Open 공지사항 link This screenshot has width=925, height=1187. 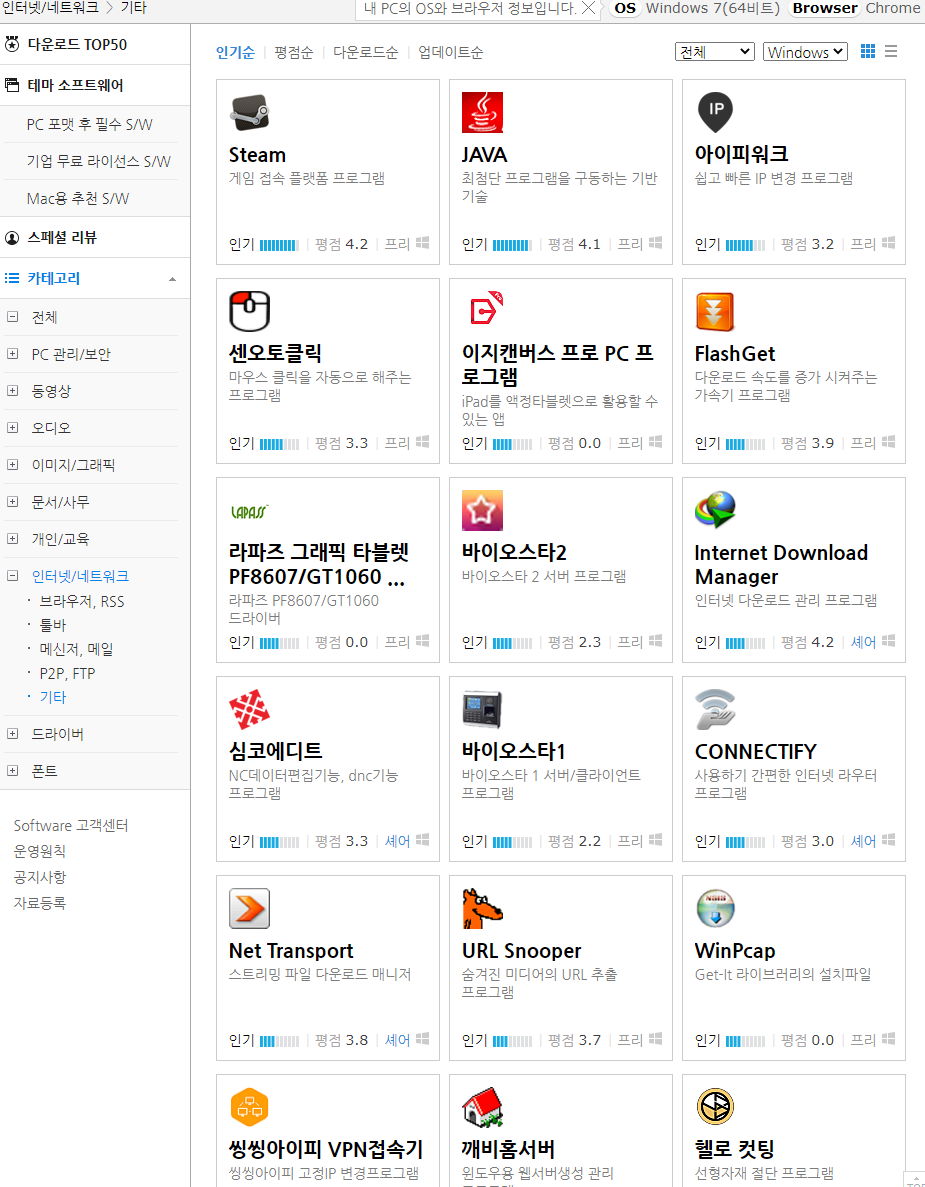click(x=39, y=877)
